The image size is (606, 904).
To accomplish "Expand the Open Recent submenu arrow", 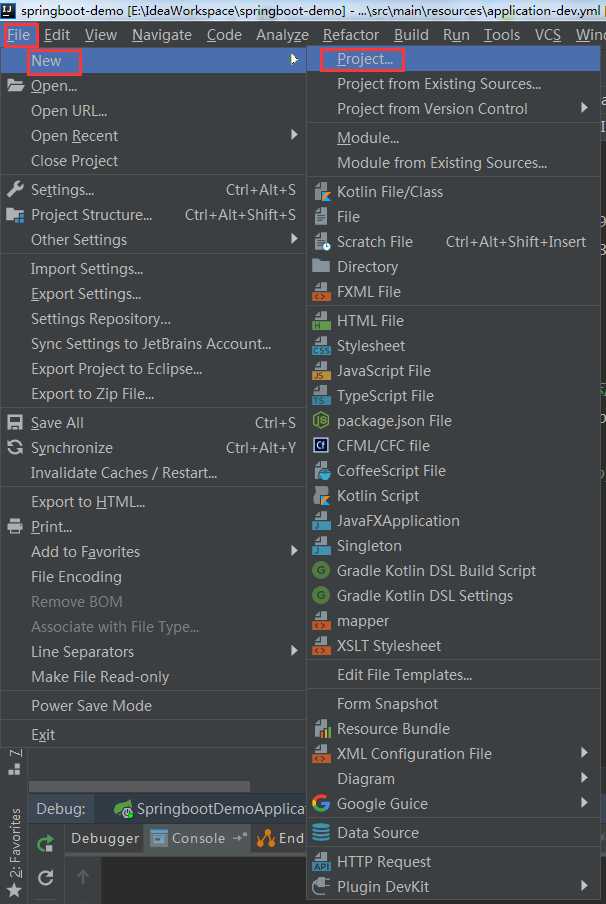I will [x=294, y=135].
